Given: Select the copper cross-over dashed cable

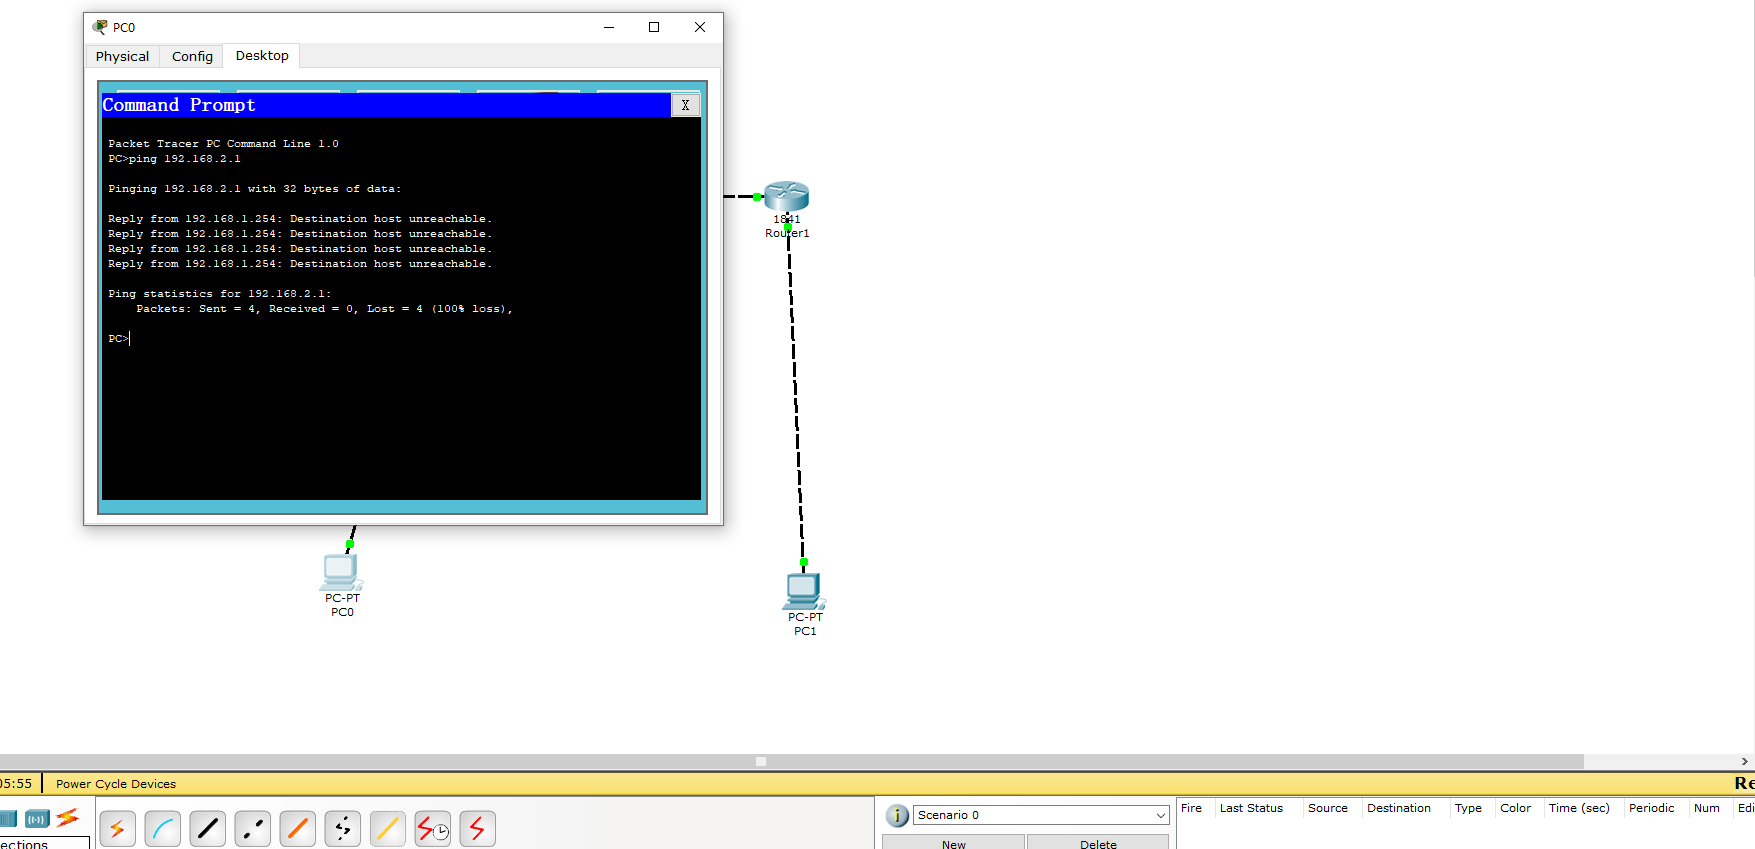Looking at the screenshot, I should 252,828.
